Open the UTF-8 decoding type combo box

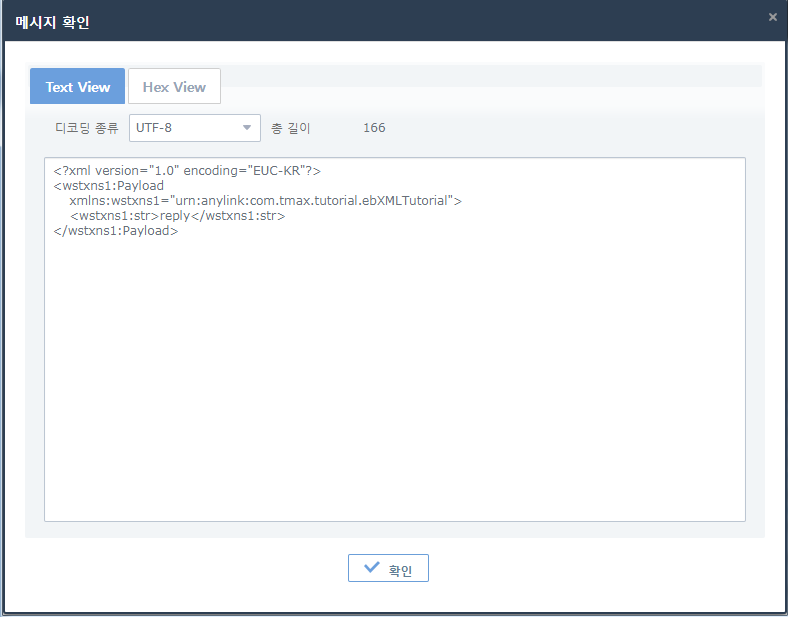tap(185, 128)
